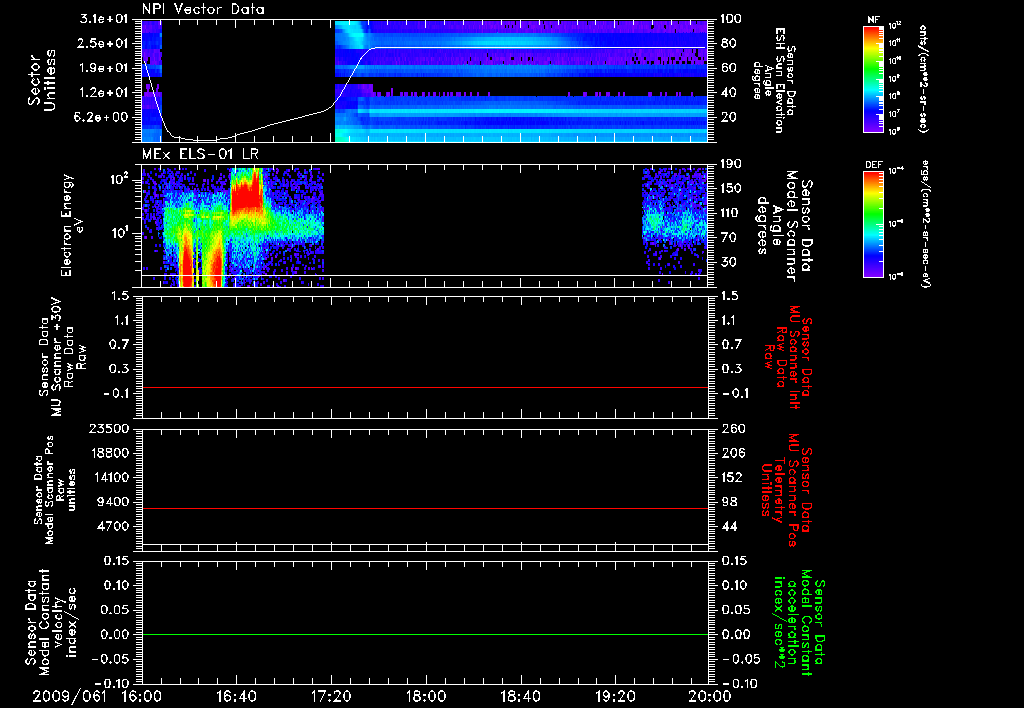Click the 18:00 time axis label

(x=426, y=697)
